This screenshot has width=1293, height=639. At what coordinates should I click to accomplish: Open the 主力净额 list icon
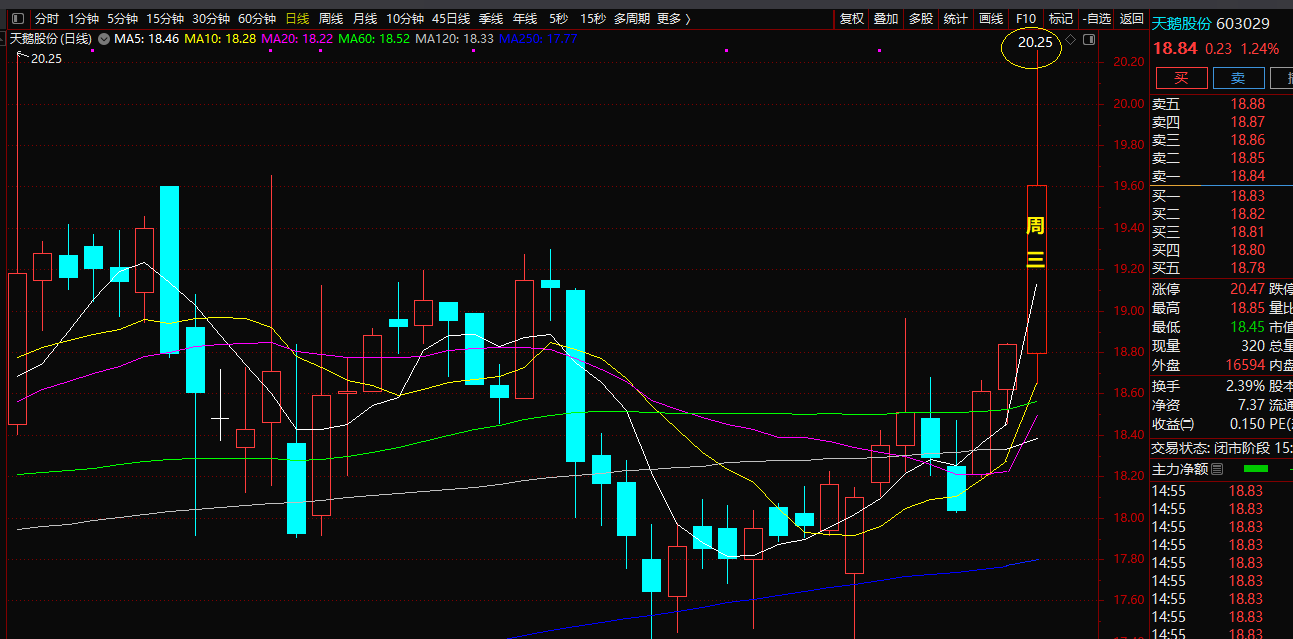(x=1218, y=468)
